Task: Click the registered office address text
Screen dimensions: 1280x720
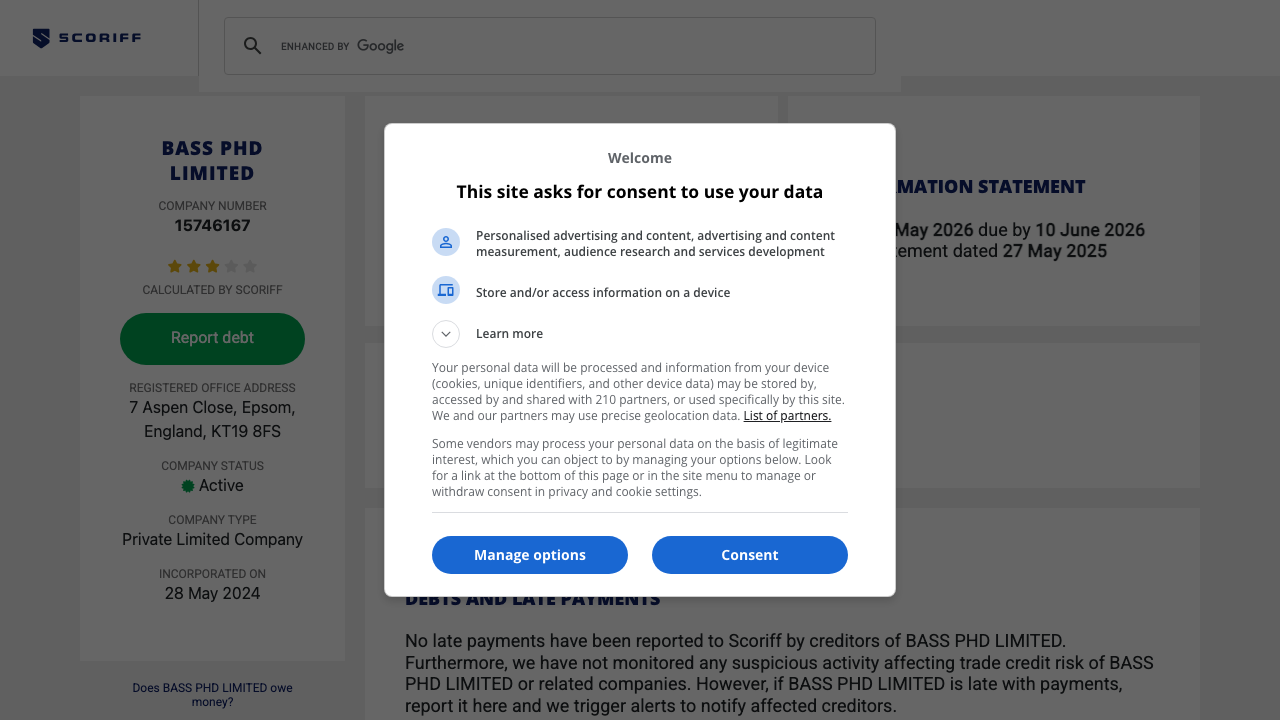Action: (x=212, y=419)
